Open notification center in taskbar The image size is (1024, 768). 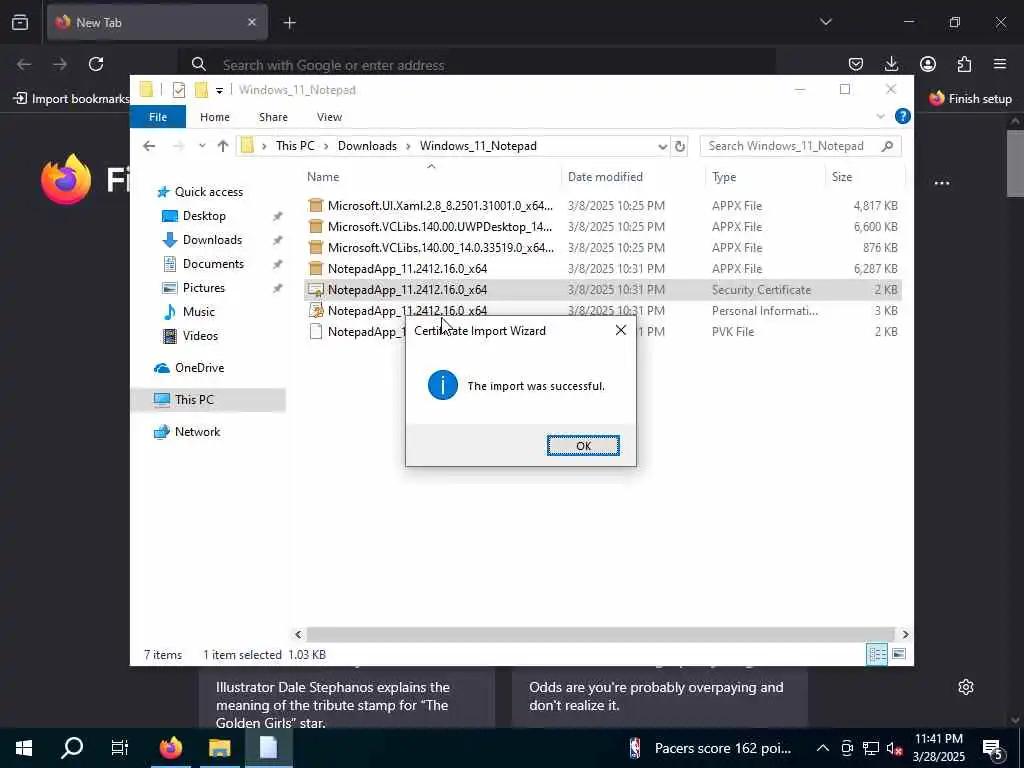992,748
